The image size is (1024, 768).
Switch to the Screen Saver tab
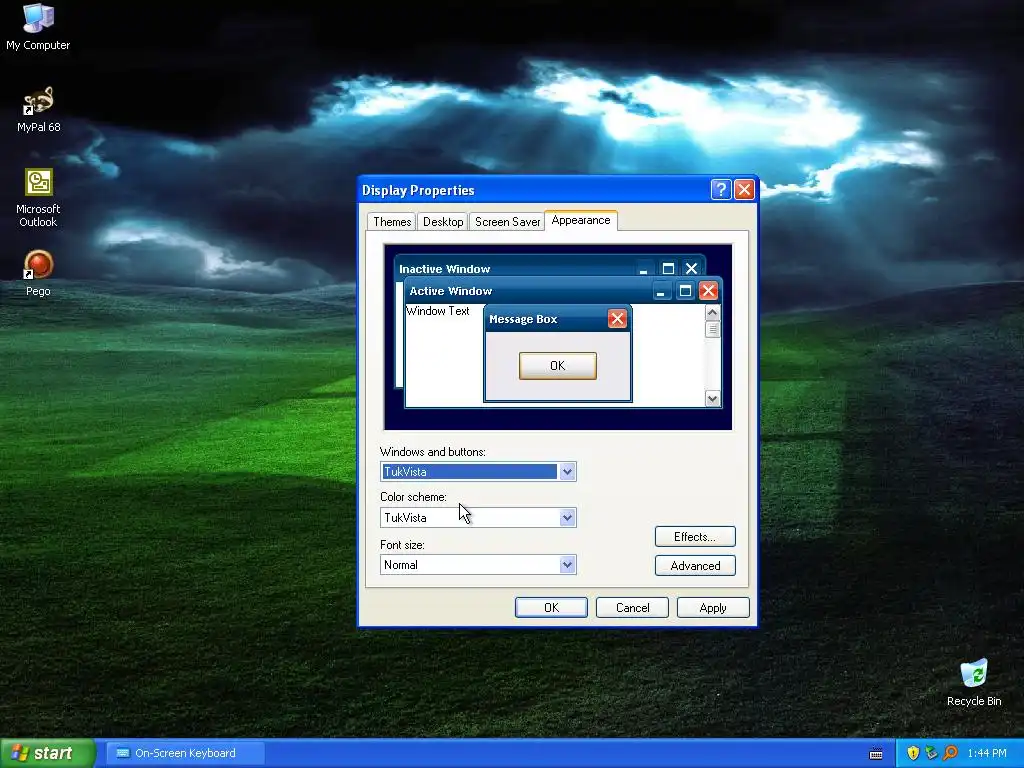507,221
